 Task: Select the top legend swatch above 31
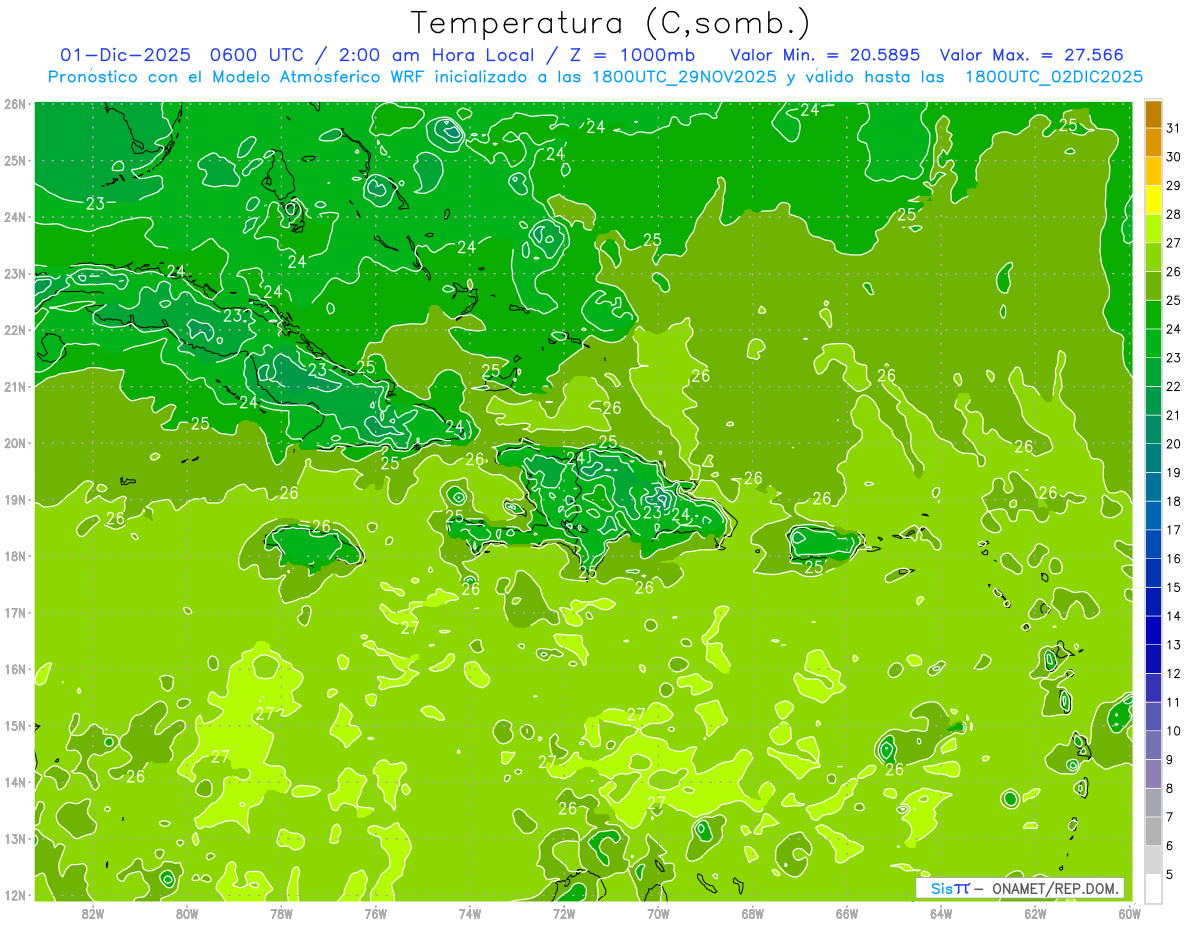tap(1153, 114)
